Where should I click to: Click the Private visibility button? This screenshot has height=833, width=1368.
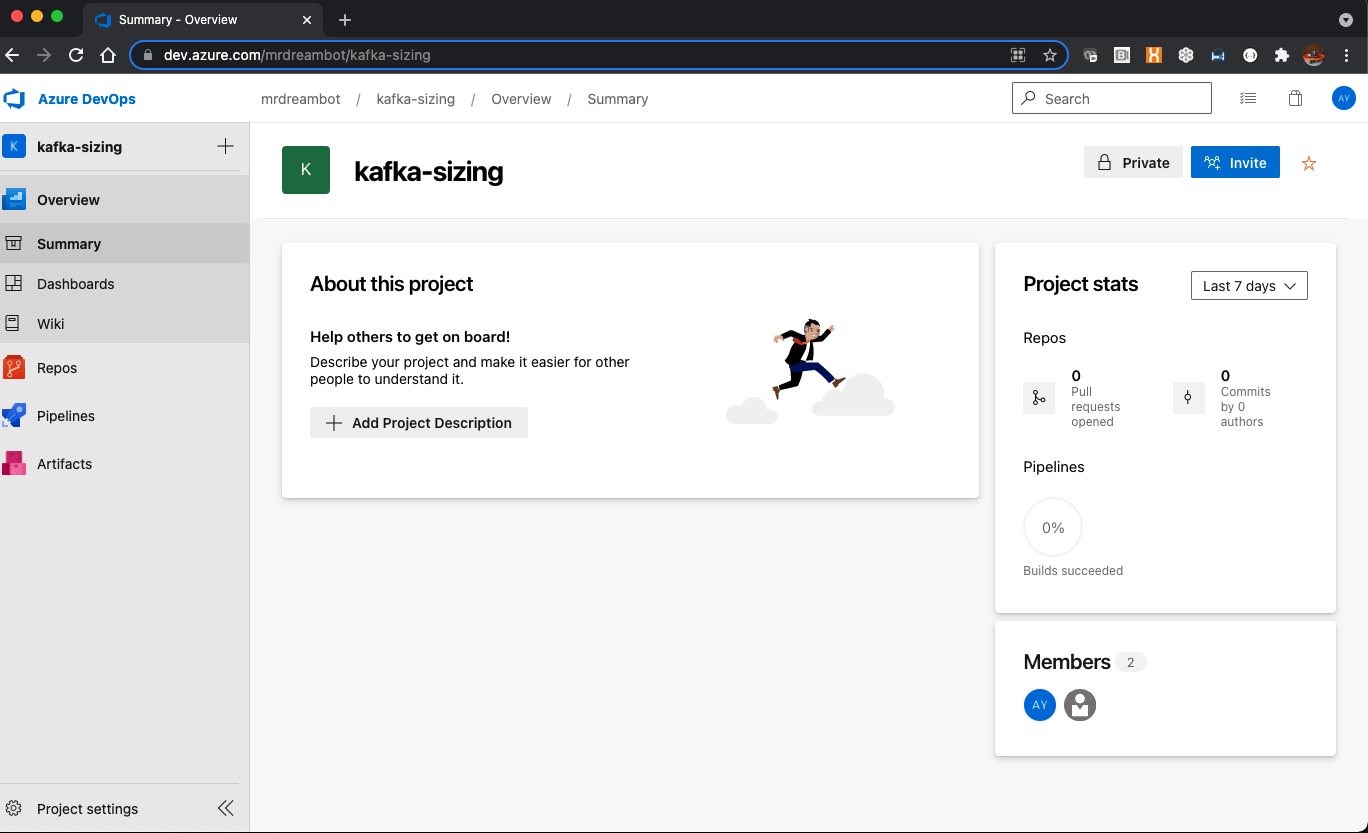point(1133,162)
